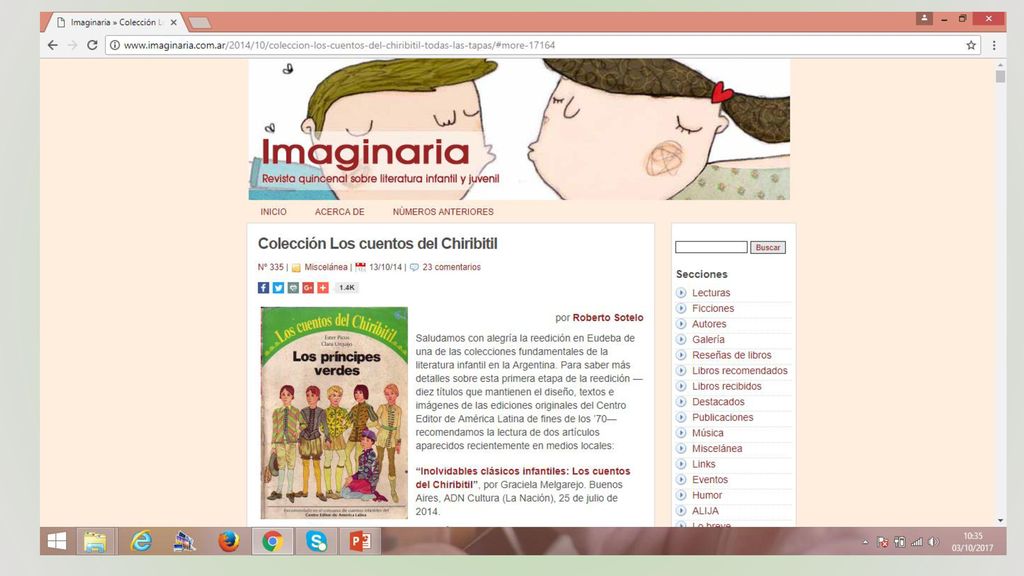The image size is (1024, 576).
Task: View site information icon in address bar
Action: (114, 45)
